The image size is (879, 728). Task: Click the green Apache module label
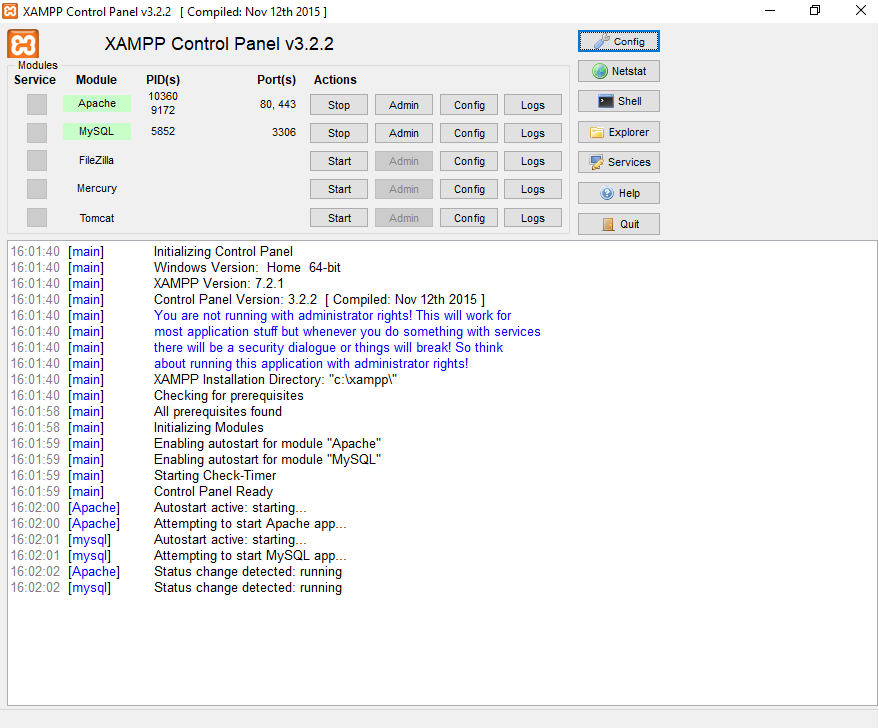(x=96, y=103)
